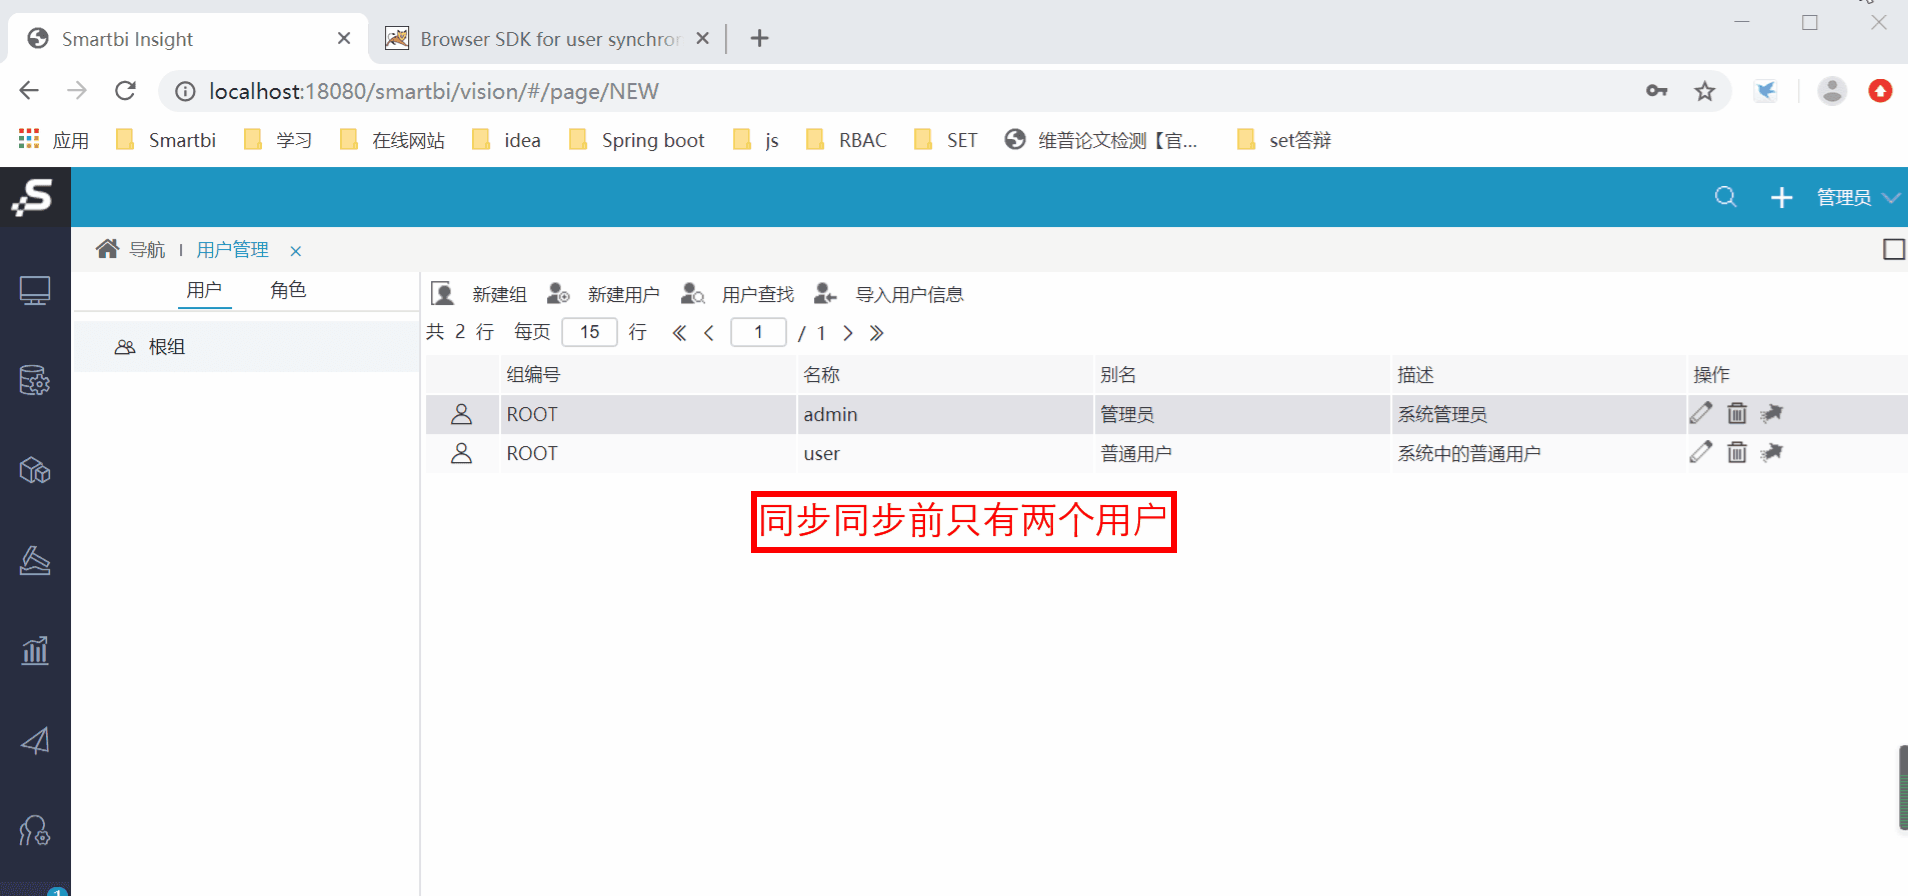This screenshot has height=896, width=1908.
Task: Bookmark this page with star icon
Action: pos(1705,91)
